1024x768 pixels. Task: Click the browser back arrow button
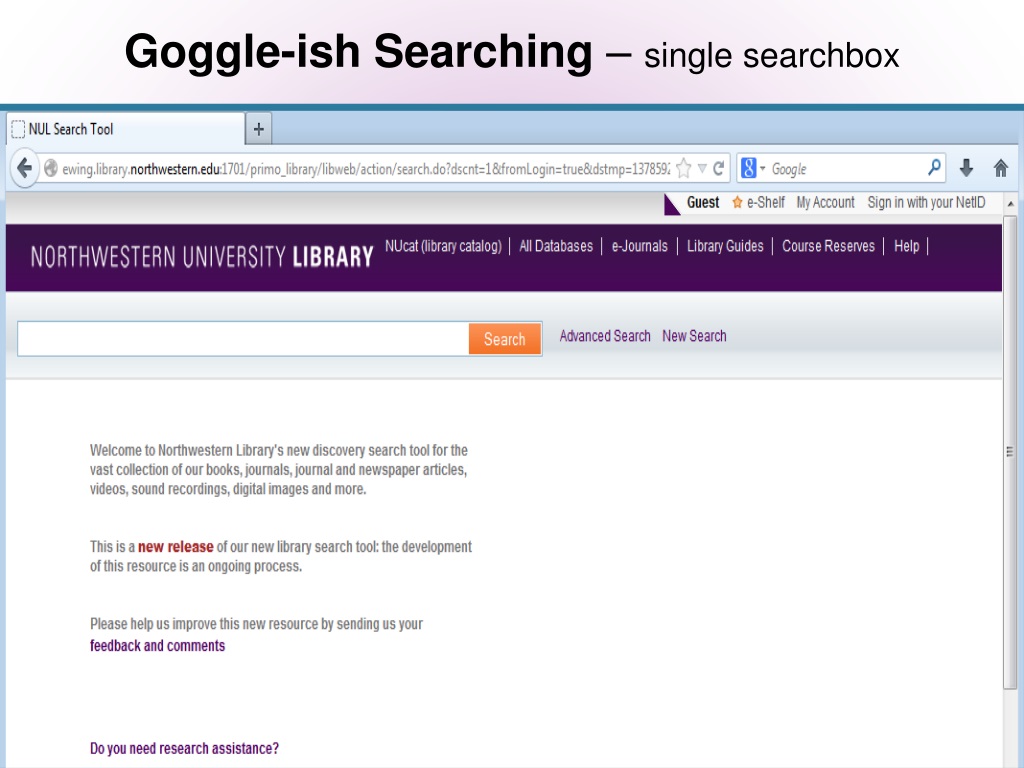24,168
